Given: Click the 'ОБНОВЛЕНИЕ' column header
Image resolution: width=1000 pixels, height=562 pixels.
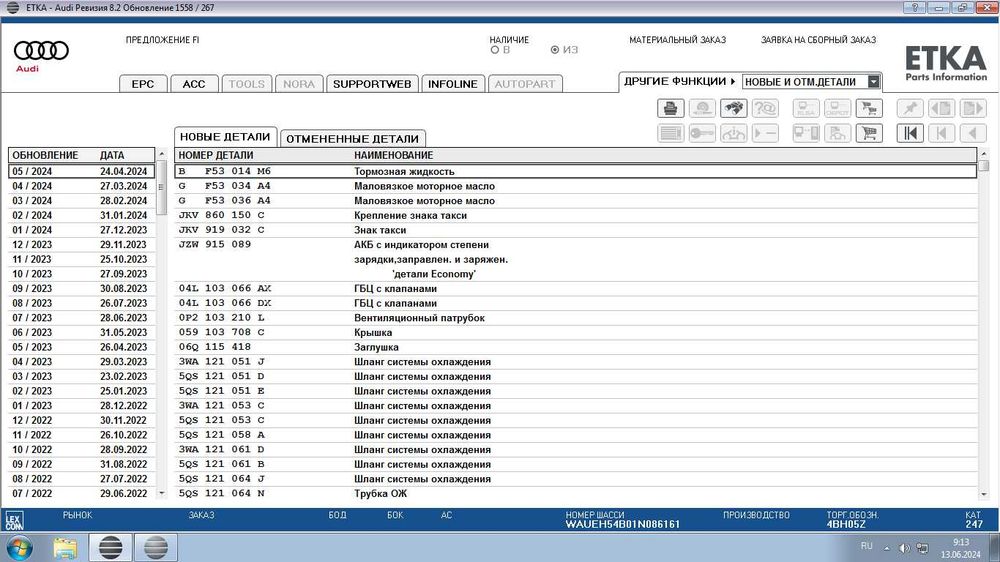Looking at the screenshot, I should tap(45, 155).
